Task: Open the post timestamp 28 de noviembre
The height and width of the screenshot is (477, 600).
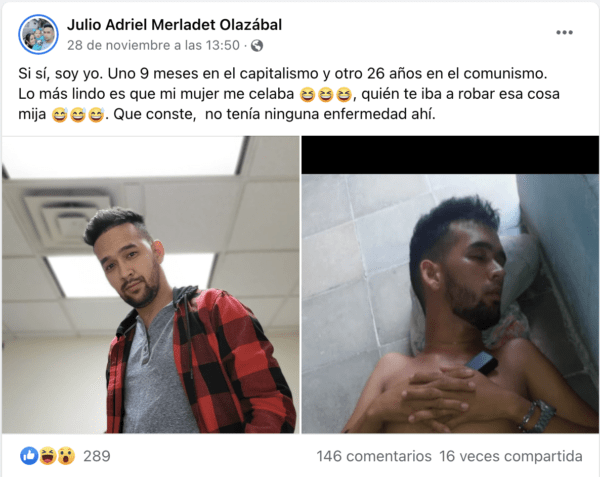Action: (x=153, y=45)
